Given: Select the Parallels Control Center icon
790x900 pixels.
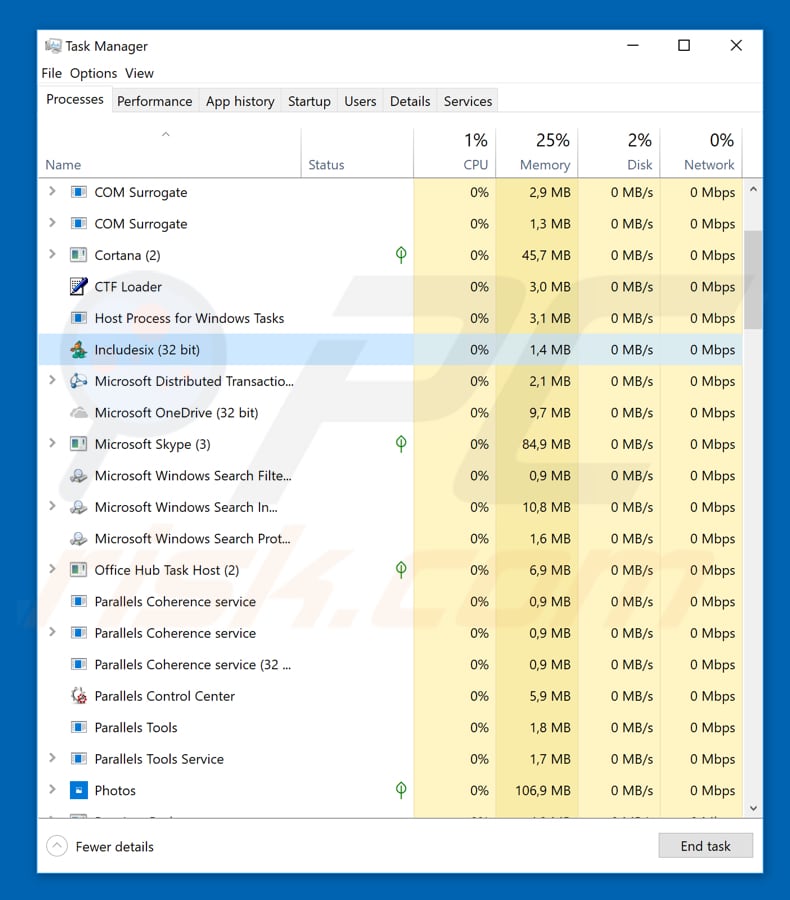Looking at the screenshot, I should [79, 696].
